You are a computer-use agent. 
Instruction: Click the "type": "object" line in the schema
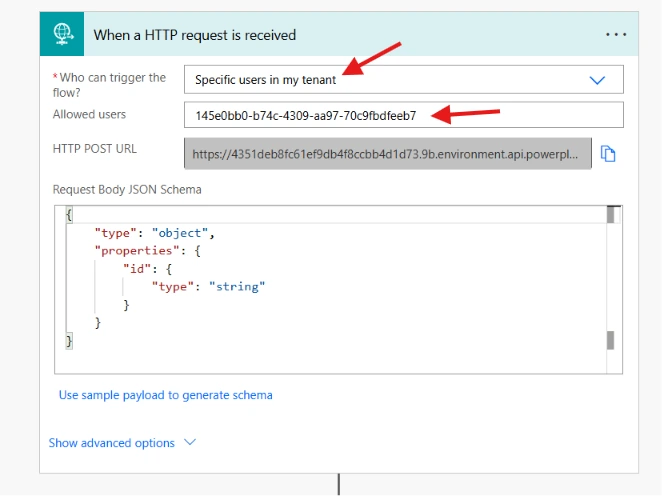[155, 233]
